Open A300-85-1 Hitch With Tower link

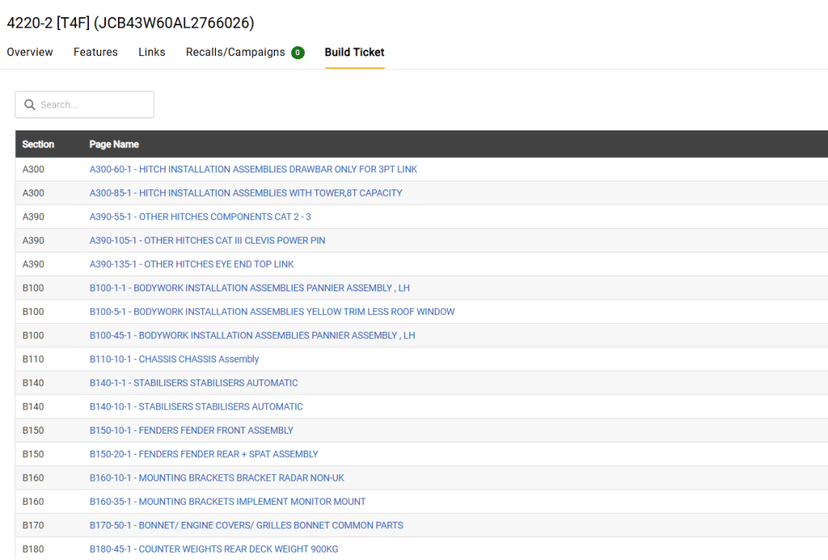click(246, 193)
